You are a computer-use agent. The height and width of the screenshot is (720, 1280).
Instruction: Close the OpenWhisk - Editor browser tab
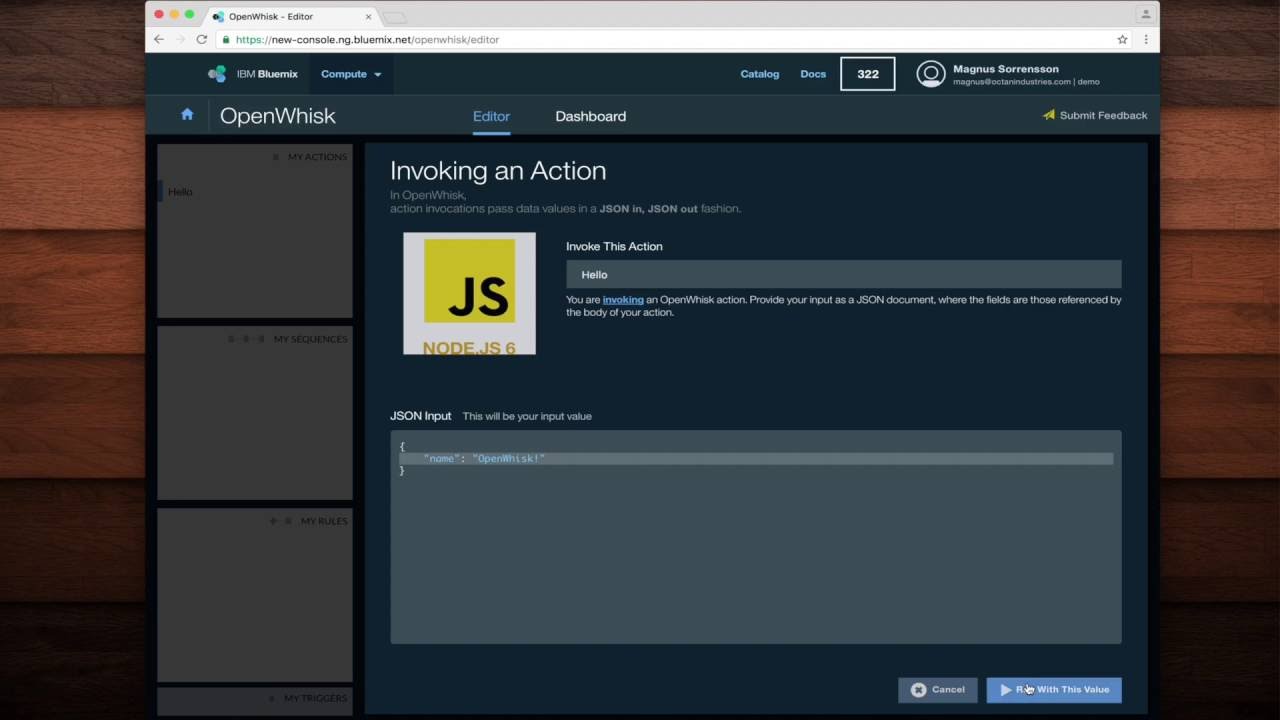coord(368,16)
